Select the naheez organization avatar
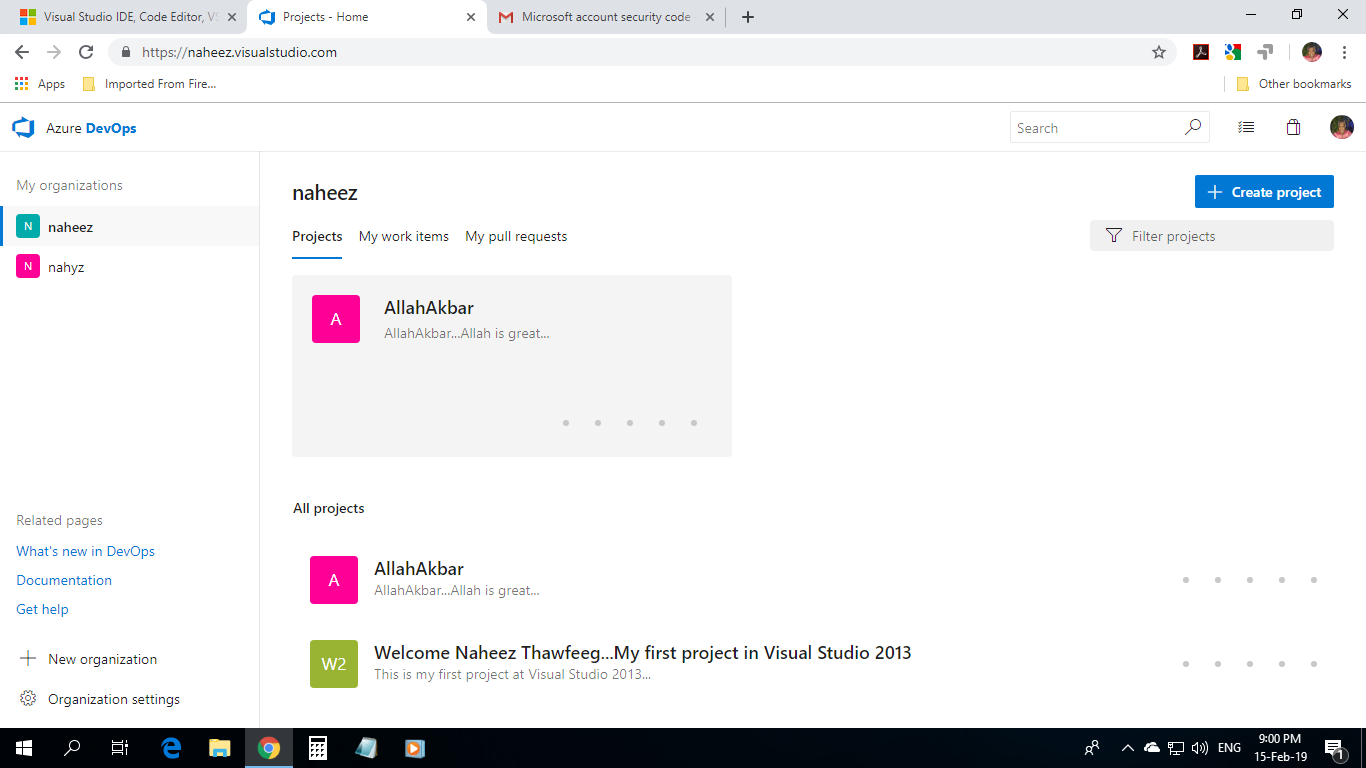1366x768 pixels. (x=28, y=227)
